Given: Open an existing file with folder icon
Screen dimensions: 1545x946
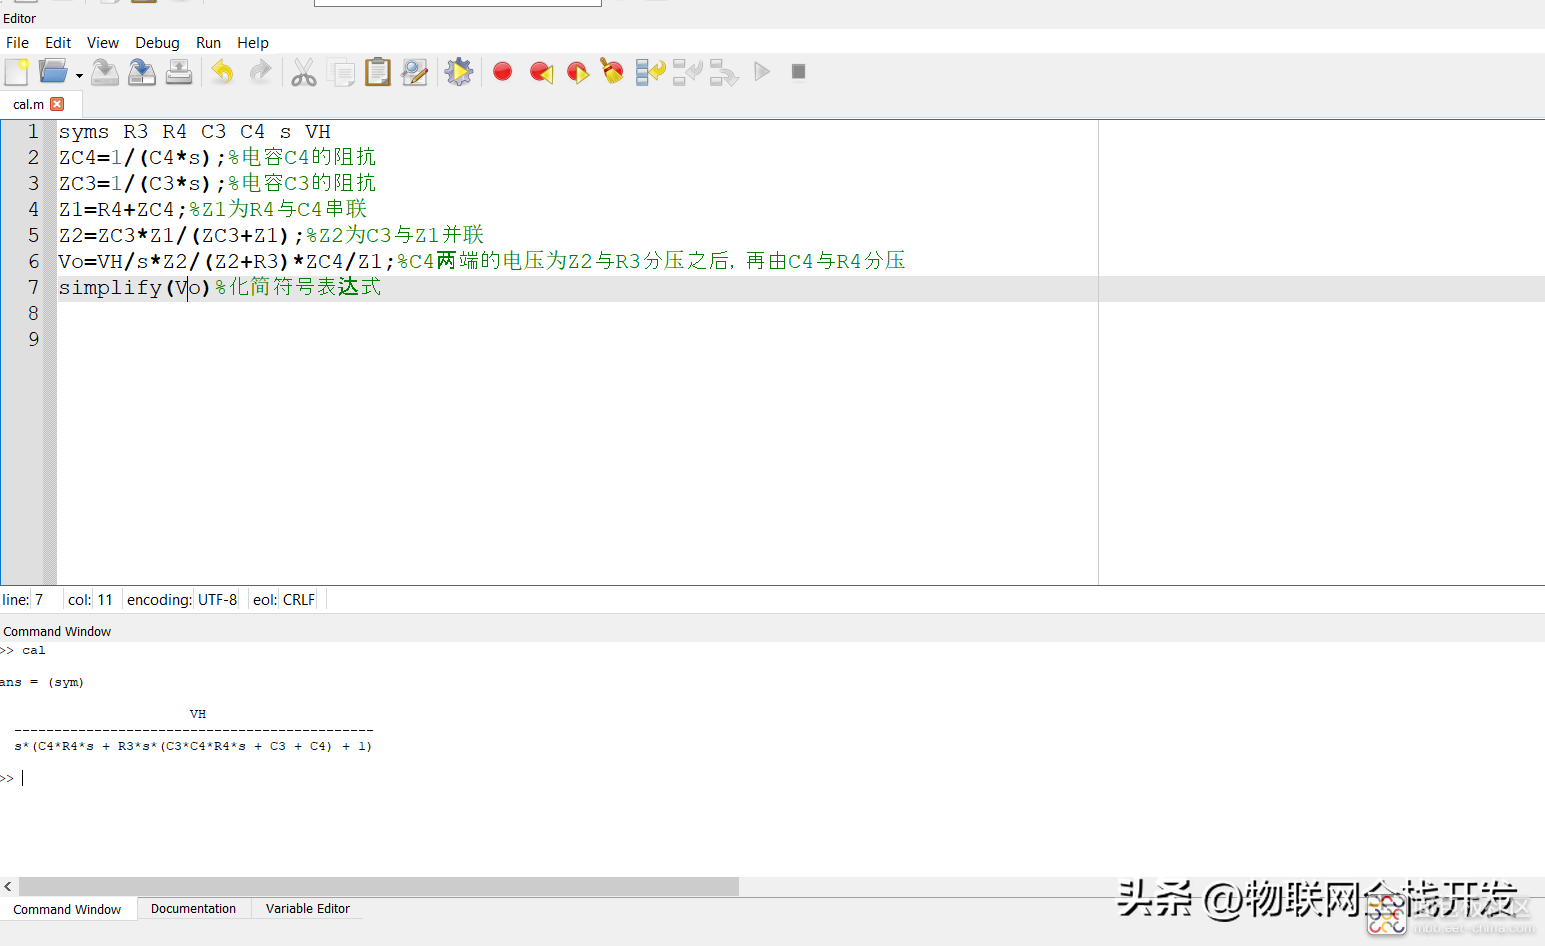Looking at the screenshot, I should [x=52, y=72].
